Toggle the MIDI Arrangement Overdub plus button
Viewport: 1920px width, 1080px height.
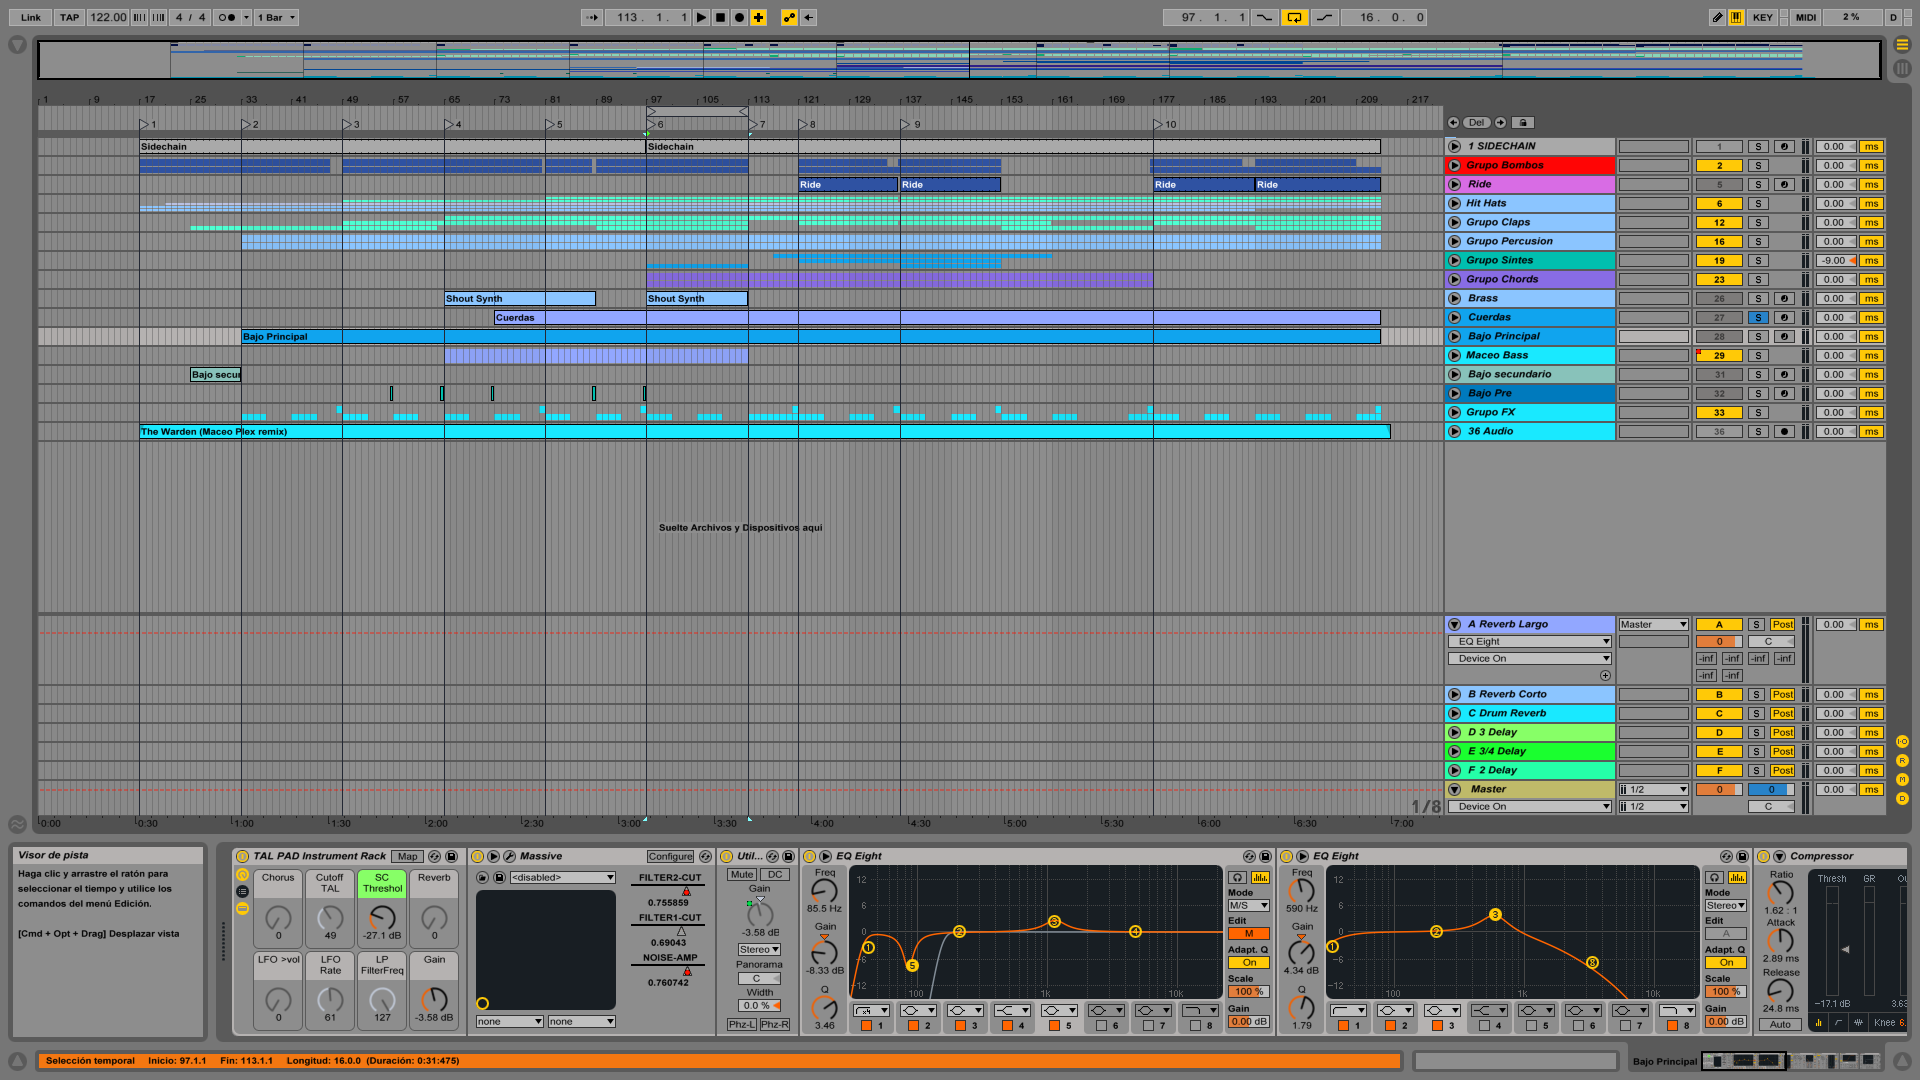pos(758,17)
